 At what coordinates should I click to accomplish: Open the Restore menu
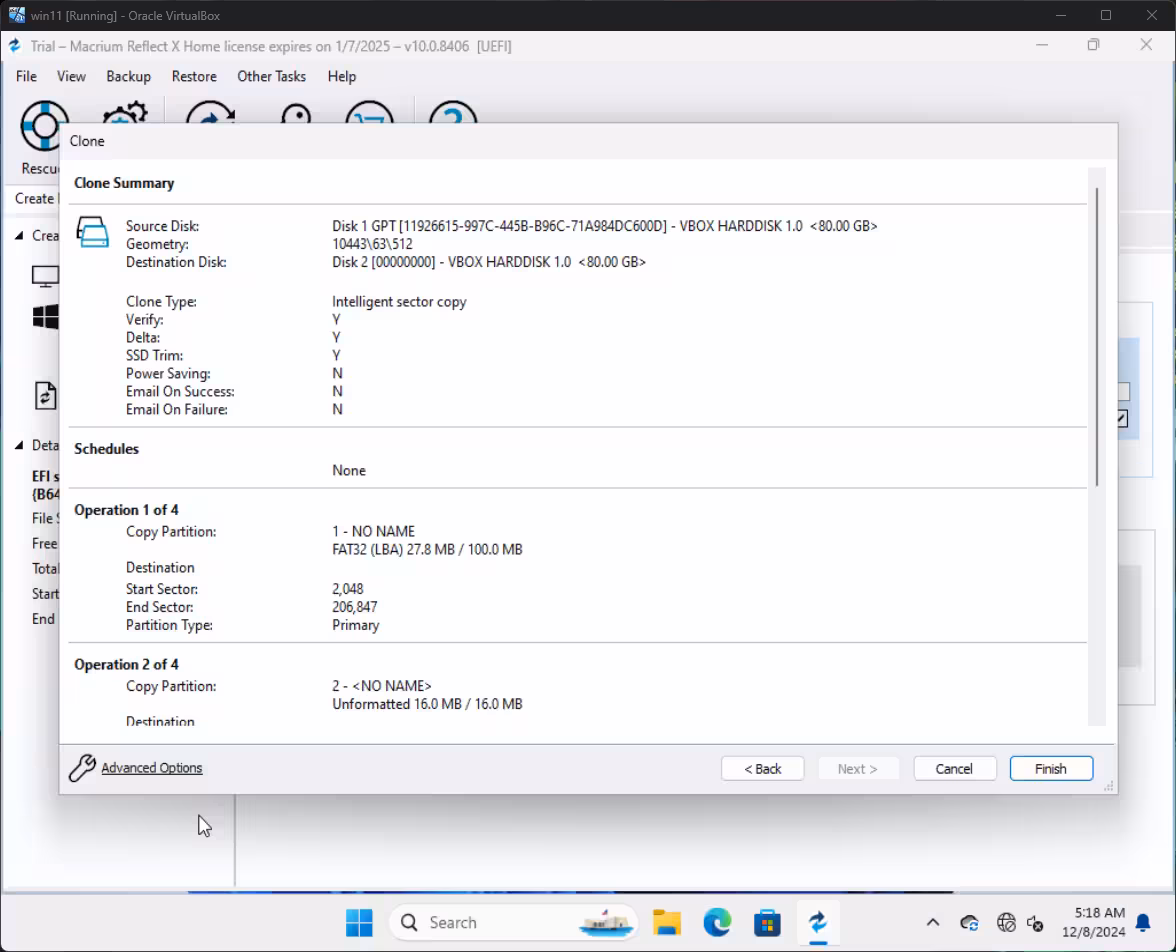pos(194,77)
